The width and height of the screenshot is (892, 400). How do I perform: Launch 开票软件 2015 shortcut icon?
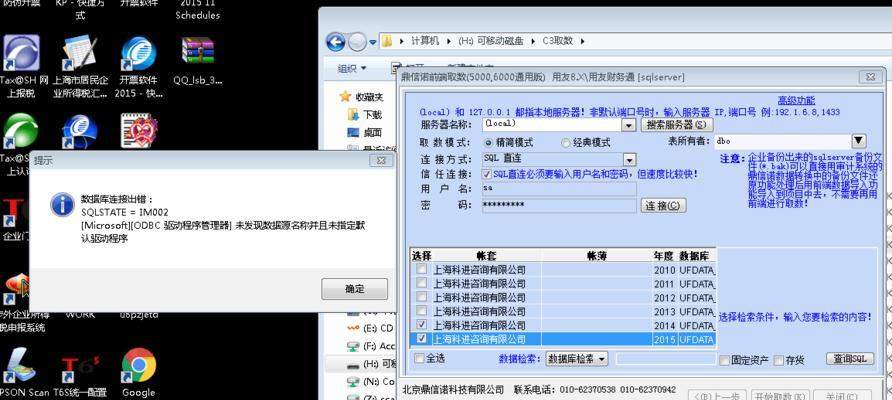click(138, 53)
